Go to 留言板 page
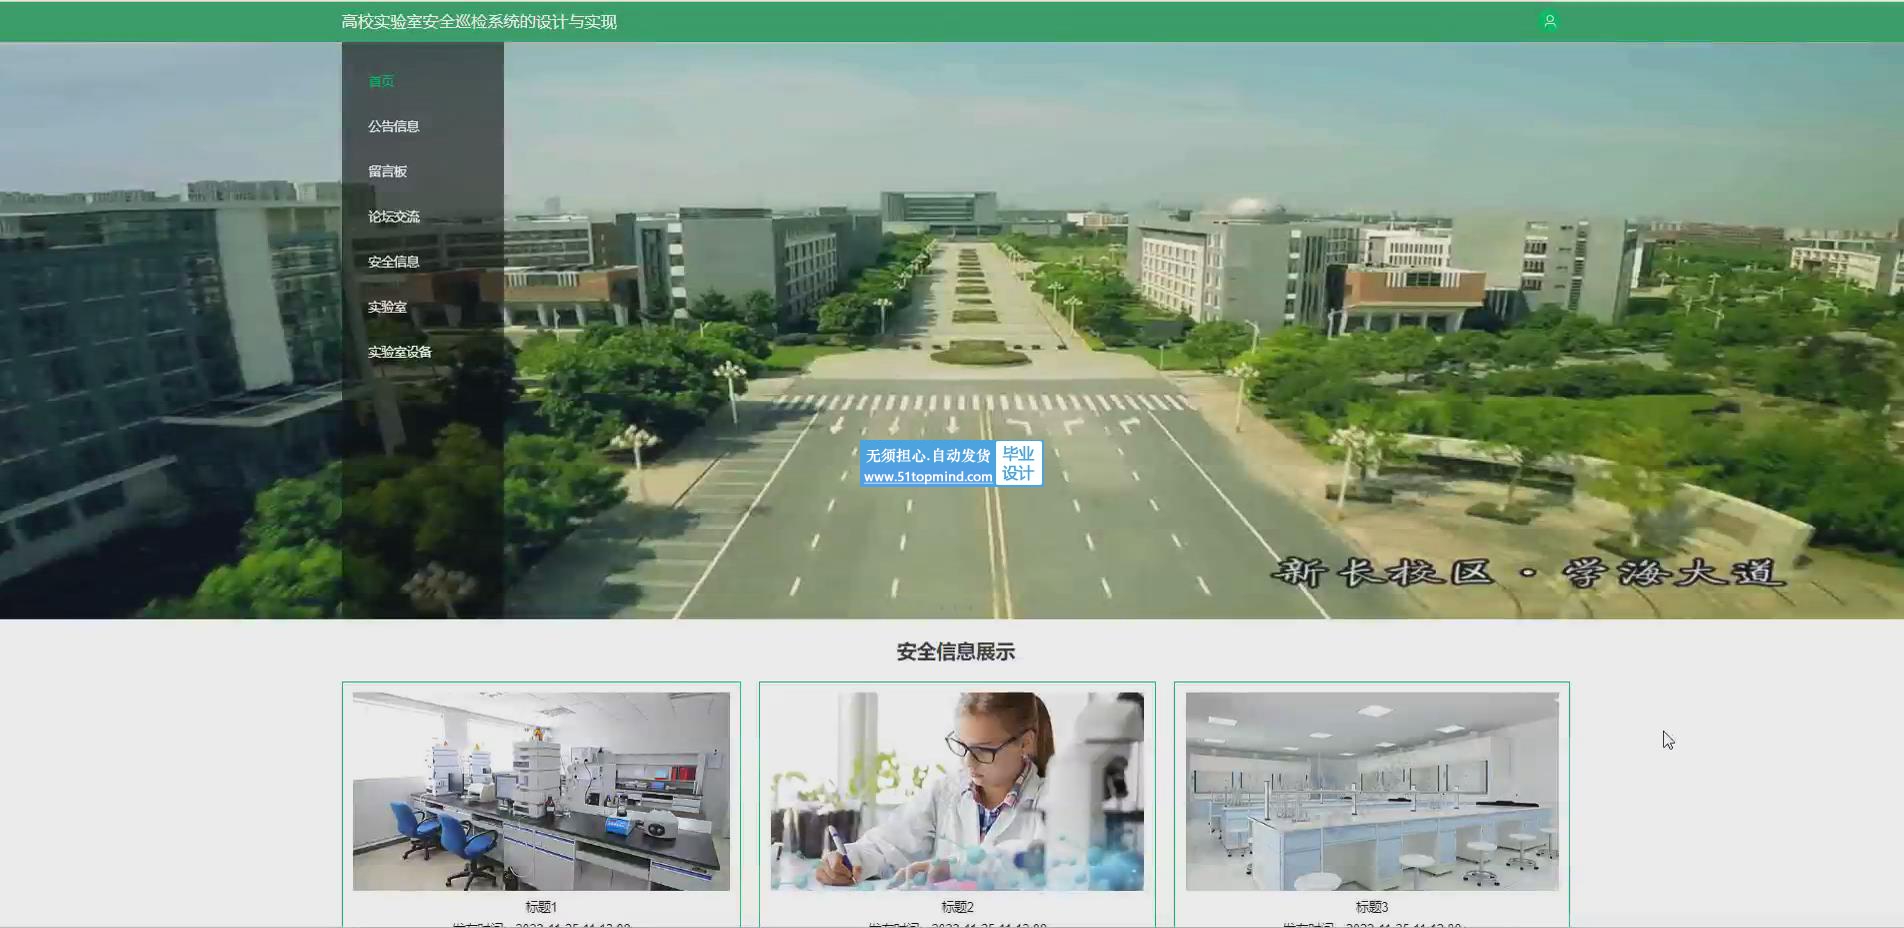This screenshot has height=928, width=1904. (x=387, y=171)
